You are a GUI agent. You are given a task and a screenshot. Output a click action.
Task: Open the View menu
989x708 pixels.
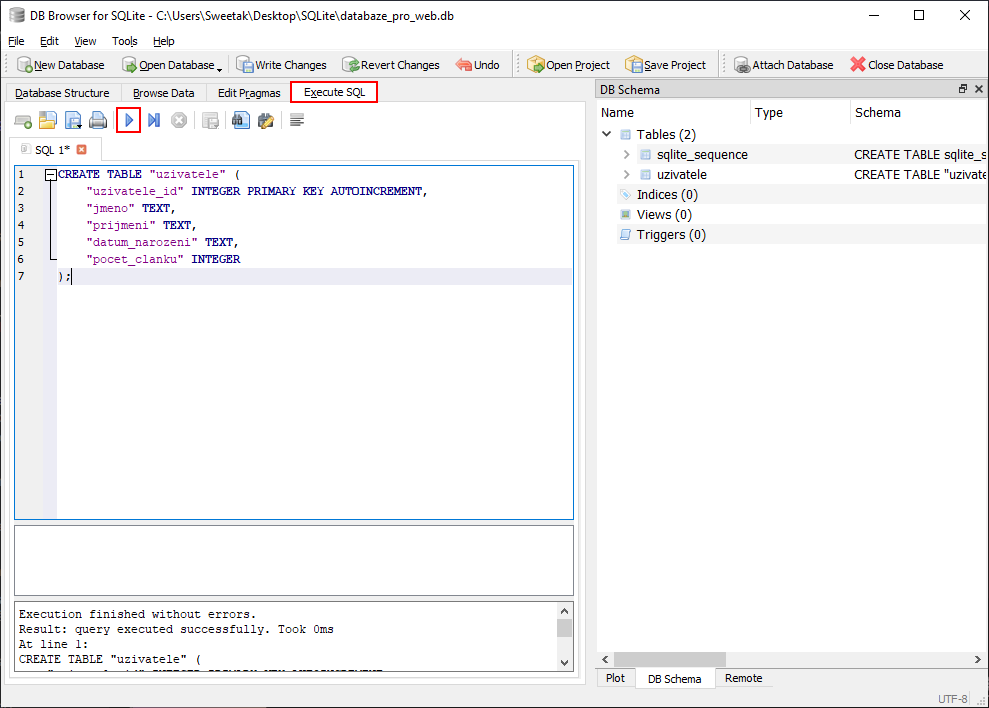tap(85, 41)
